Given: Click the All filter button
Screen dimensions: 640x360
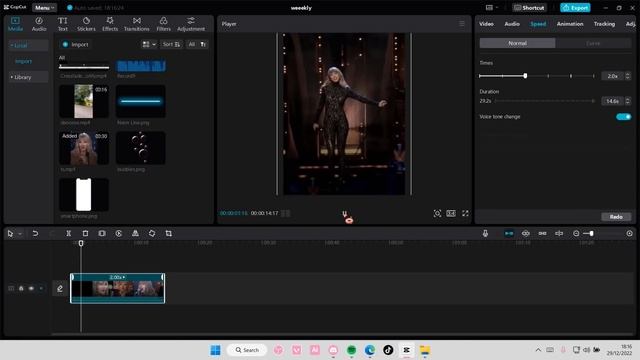Looking at the screenshot, I should [191, 44].
